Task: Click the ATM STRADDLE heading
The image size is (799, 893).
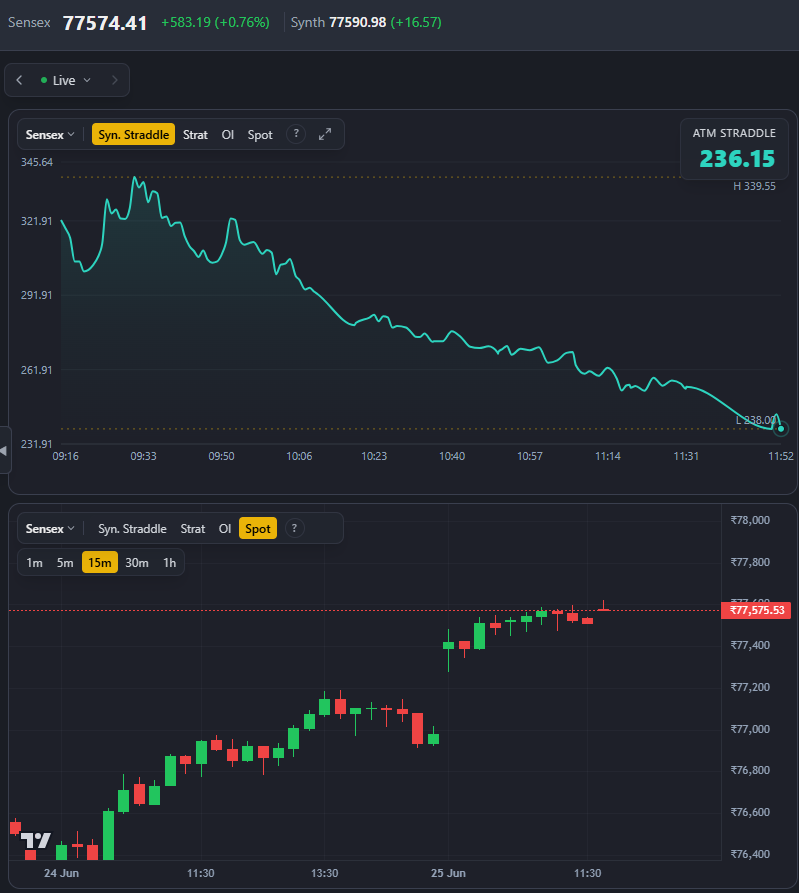Action: click(x=734, y=133)
